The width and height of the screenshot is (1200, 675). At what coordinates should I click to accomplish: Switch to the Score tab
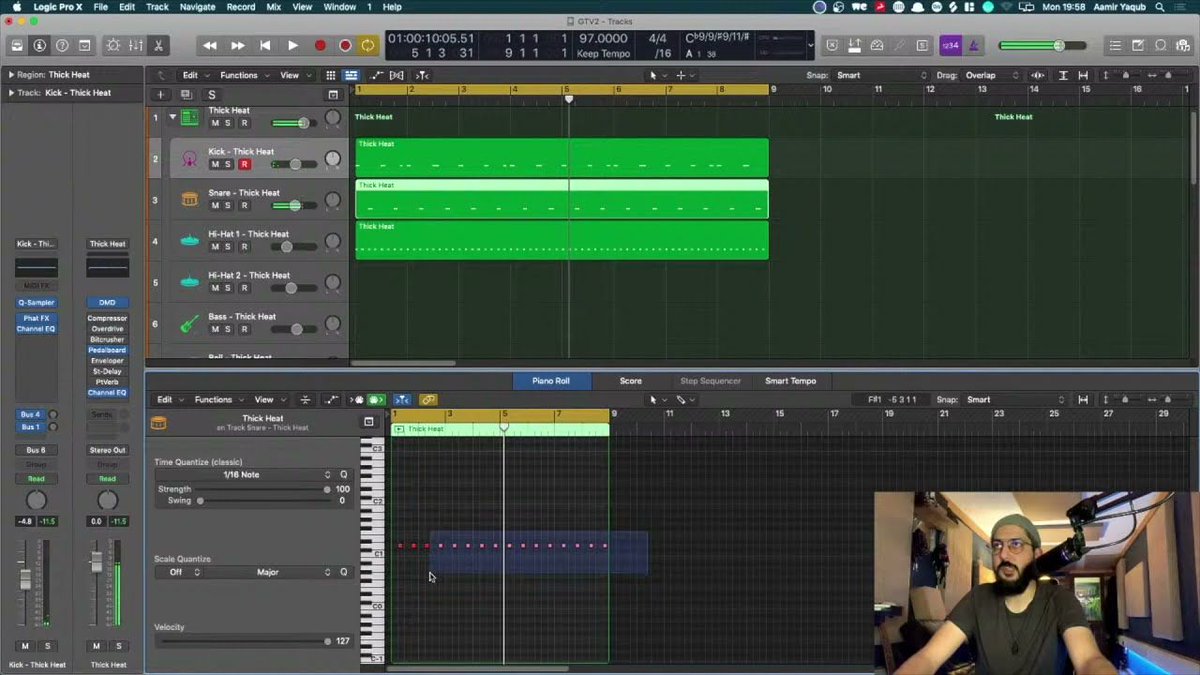pyautogui.click(x=631, y=380)
